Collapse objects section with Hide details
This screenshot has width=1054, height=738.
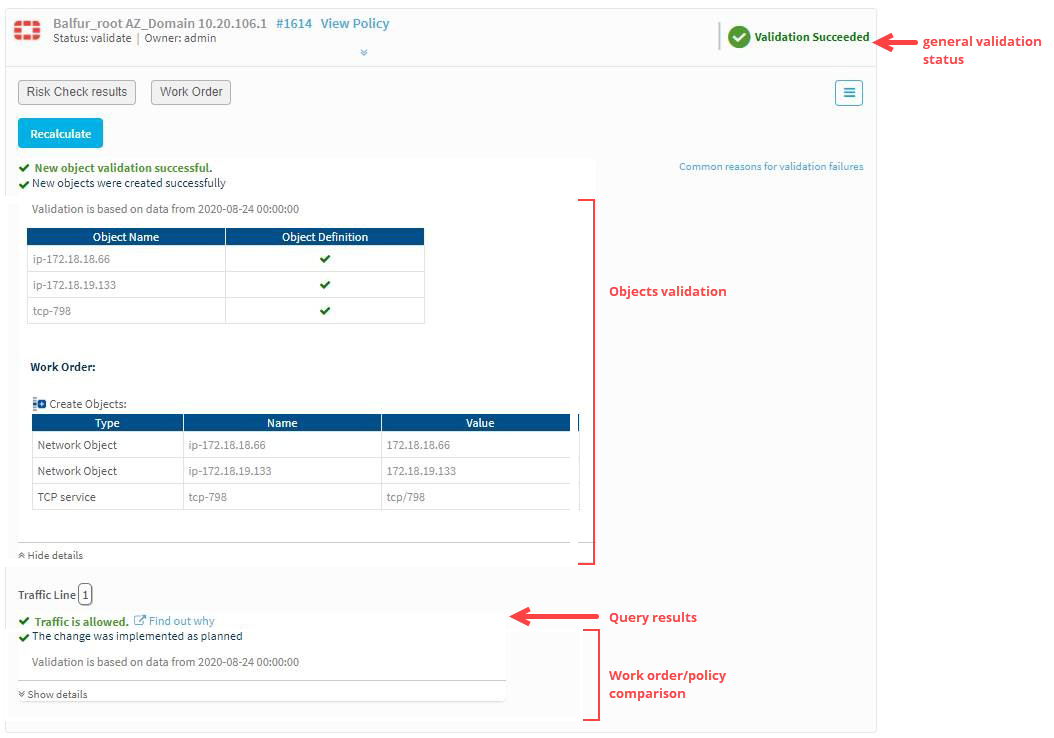[51, 555]
